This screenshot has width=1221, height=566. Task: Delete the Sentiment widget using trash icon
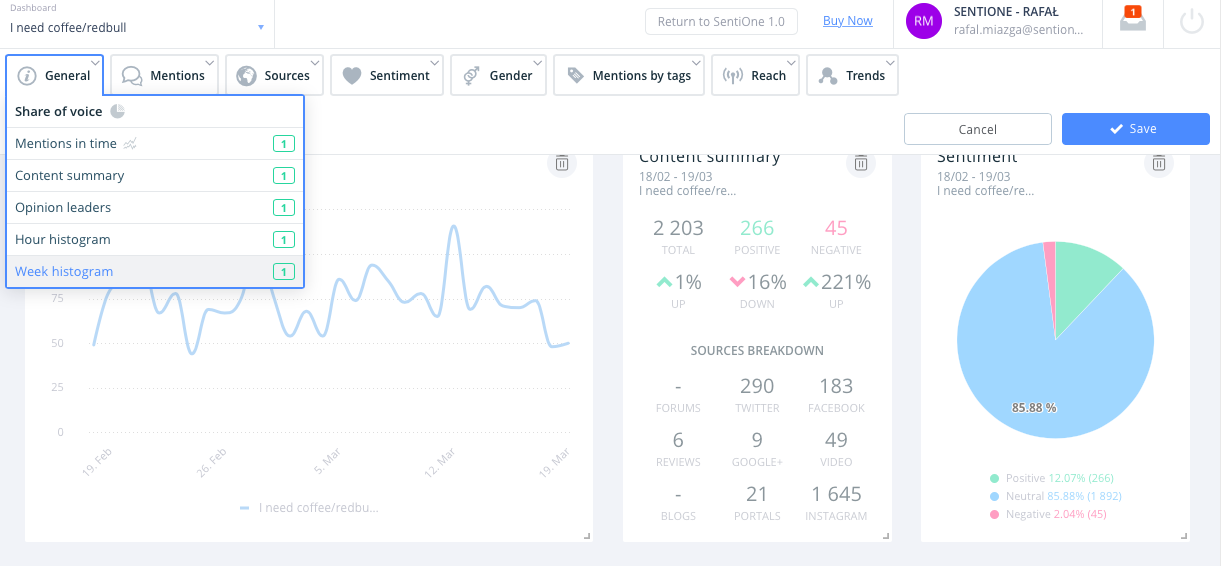[1158, 163]
